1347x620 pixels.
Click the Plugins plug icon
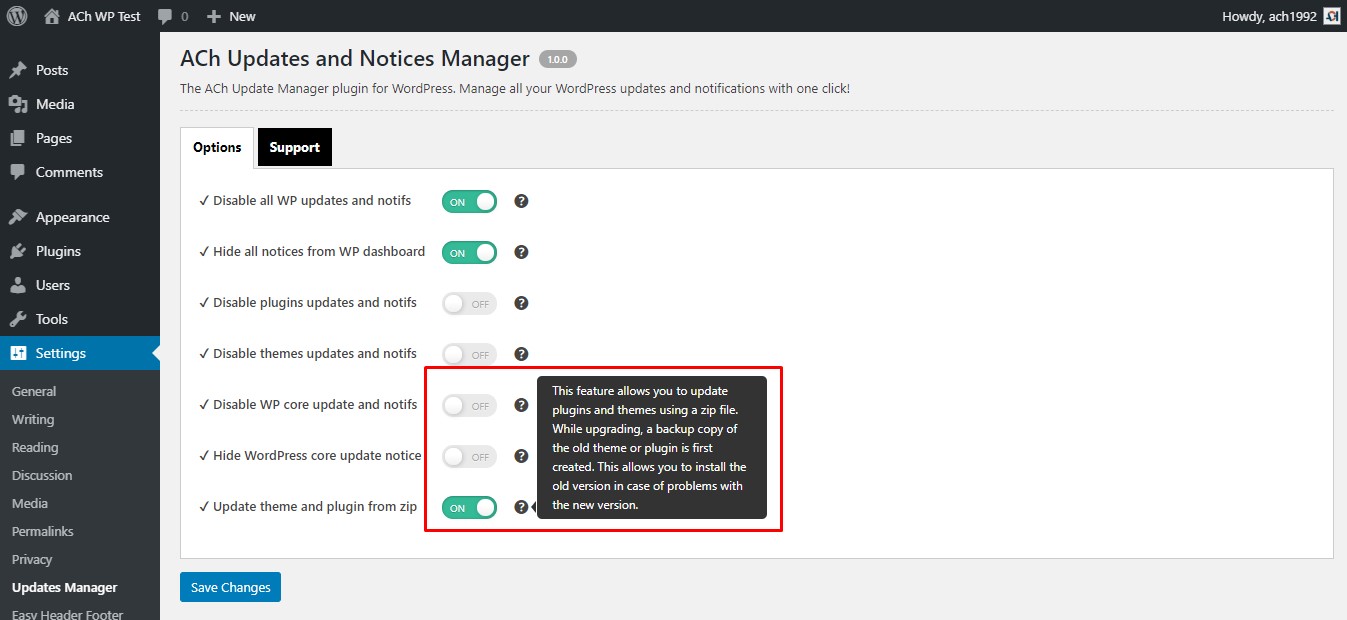(18, 251)
